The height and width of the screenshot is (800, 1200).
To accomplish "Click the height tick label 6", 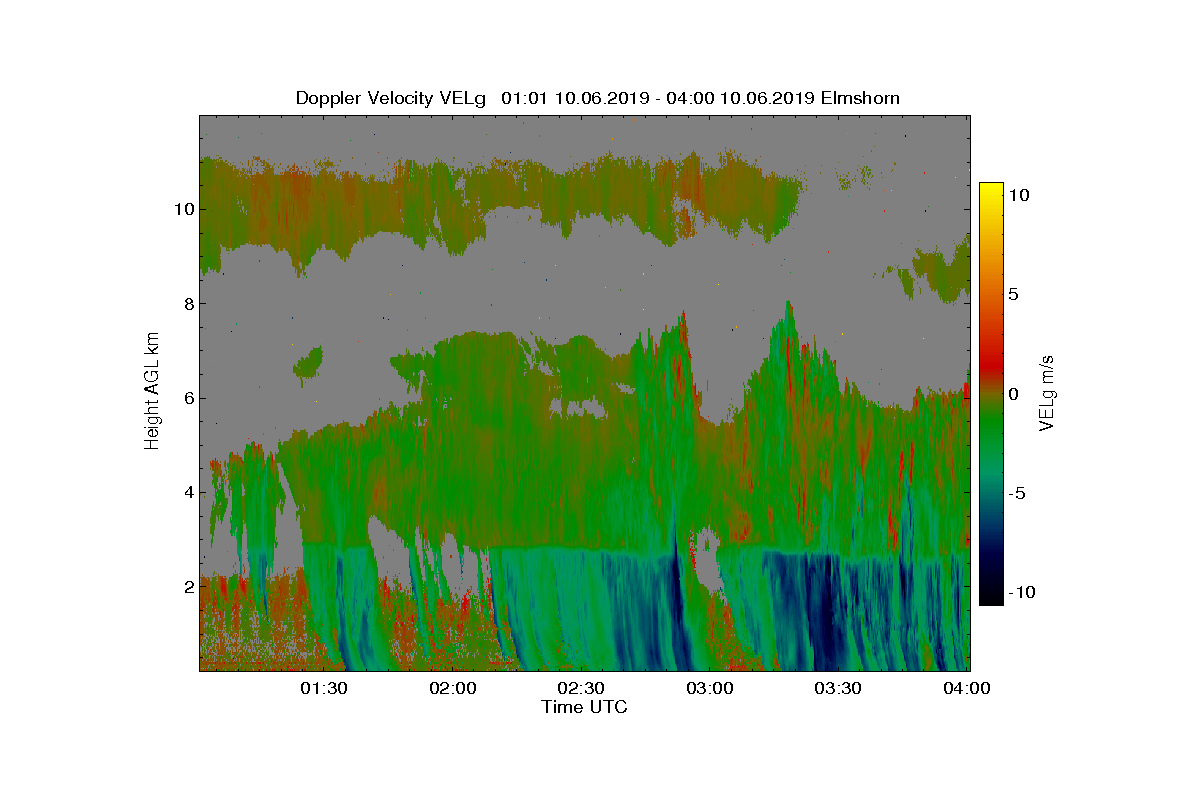I will (x=187, y=398).
